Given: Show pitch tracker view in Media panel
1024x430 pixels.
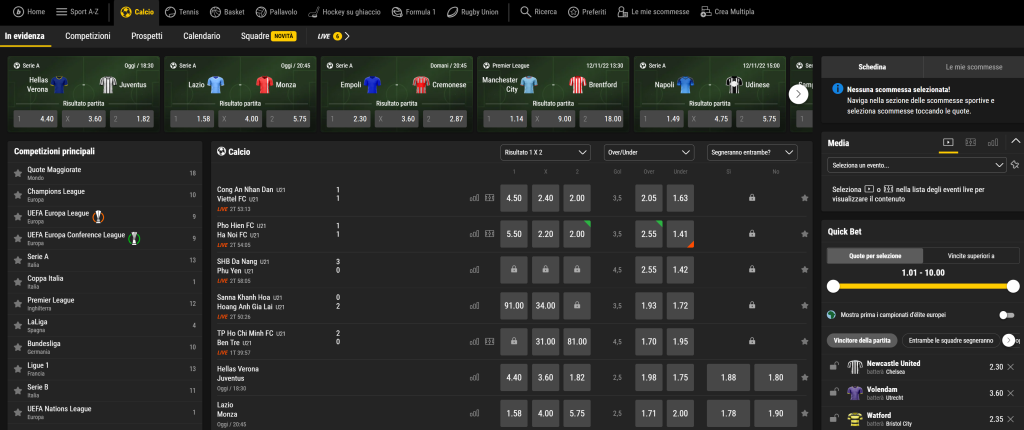Looking at the screenshot, I should point(970,142).
